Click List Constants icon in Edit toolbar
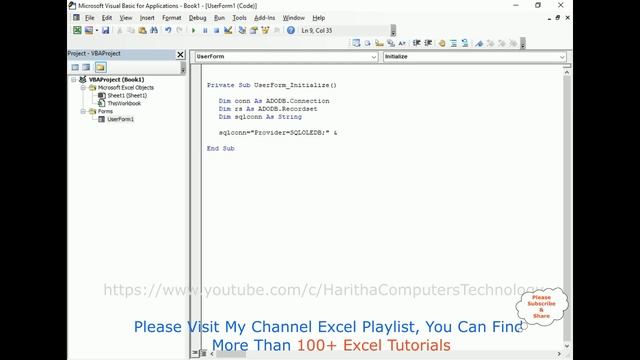The height and width of the screenshot is (360, 640). [367, 43]
